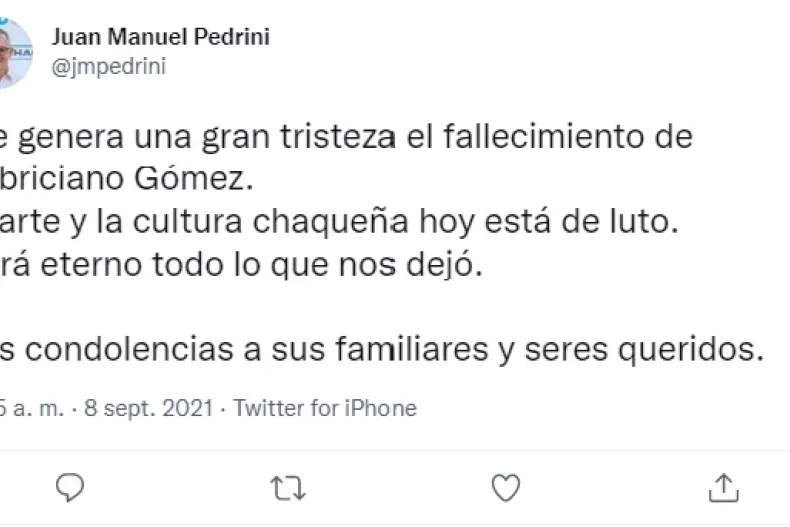Click the 'cultura chaqueña hoy está de luto' sentence
This screenshot has width=790, height=527.
point(340,225)
